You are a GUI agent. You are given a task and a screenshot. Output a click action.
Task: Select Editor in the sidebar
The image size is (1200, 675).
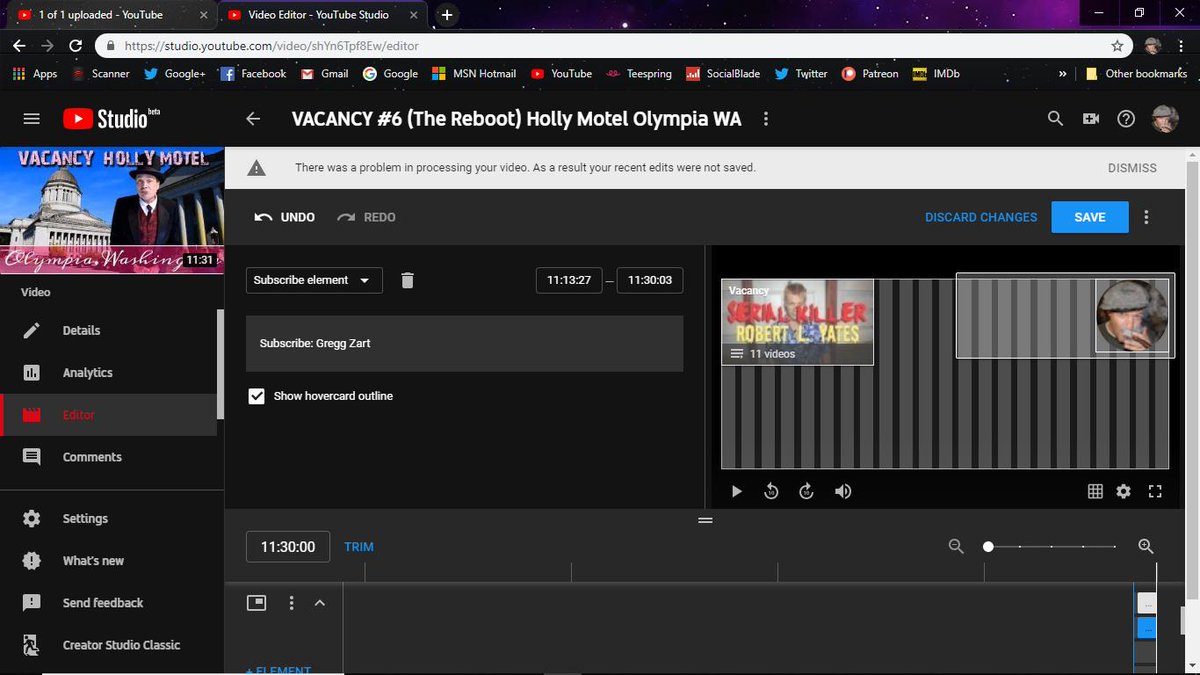pyautogui.click(x=108, y=414)
